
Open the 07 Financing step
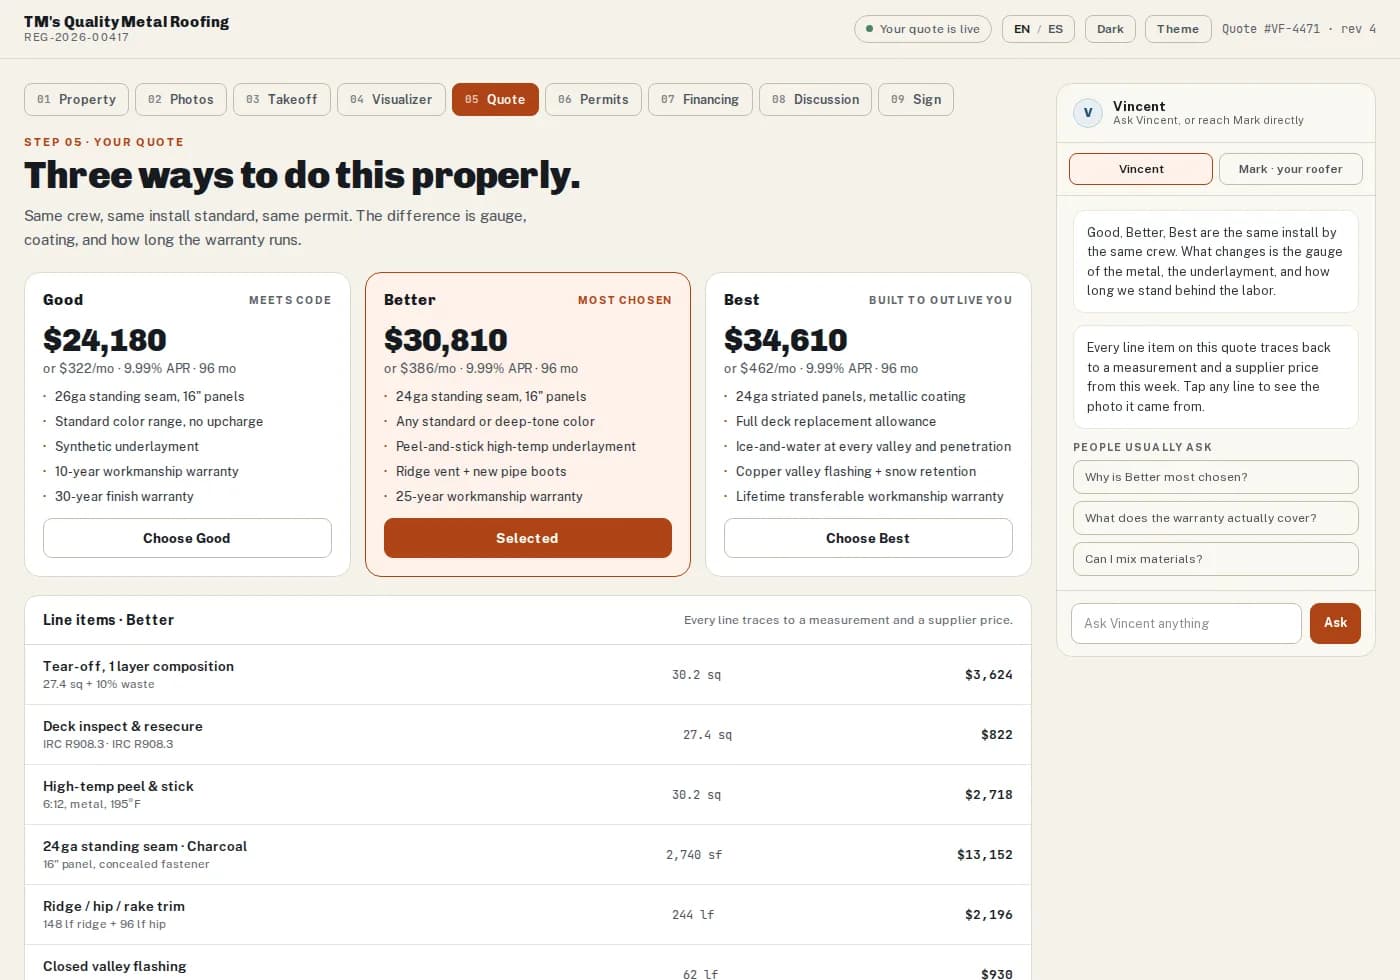(x=700, y=99)
